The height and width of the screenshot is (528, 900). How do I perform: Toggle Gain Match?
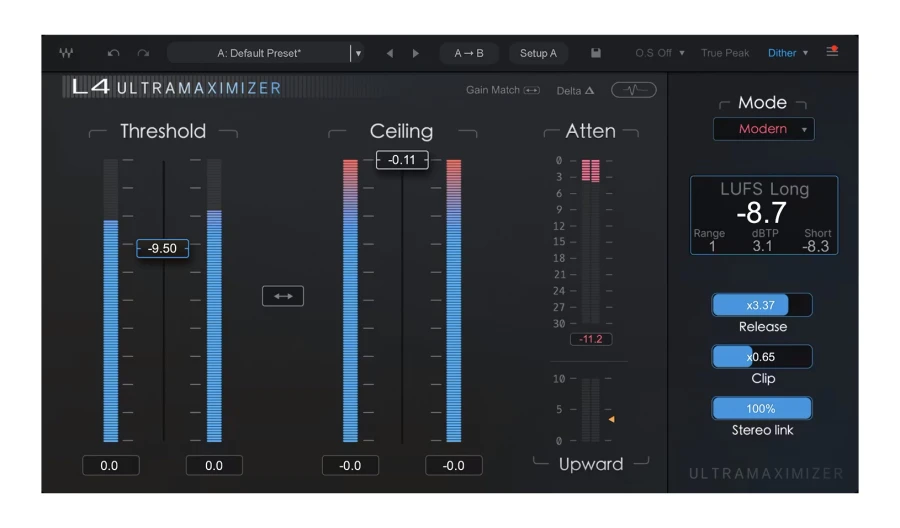tap(503, 90)
